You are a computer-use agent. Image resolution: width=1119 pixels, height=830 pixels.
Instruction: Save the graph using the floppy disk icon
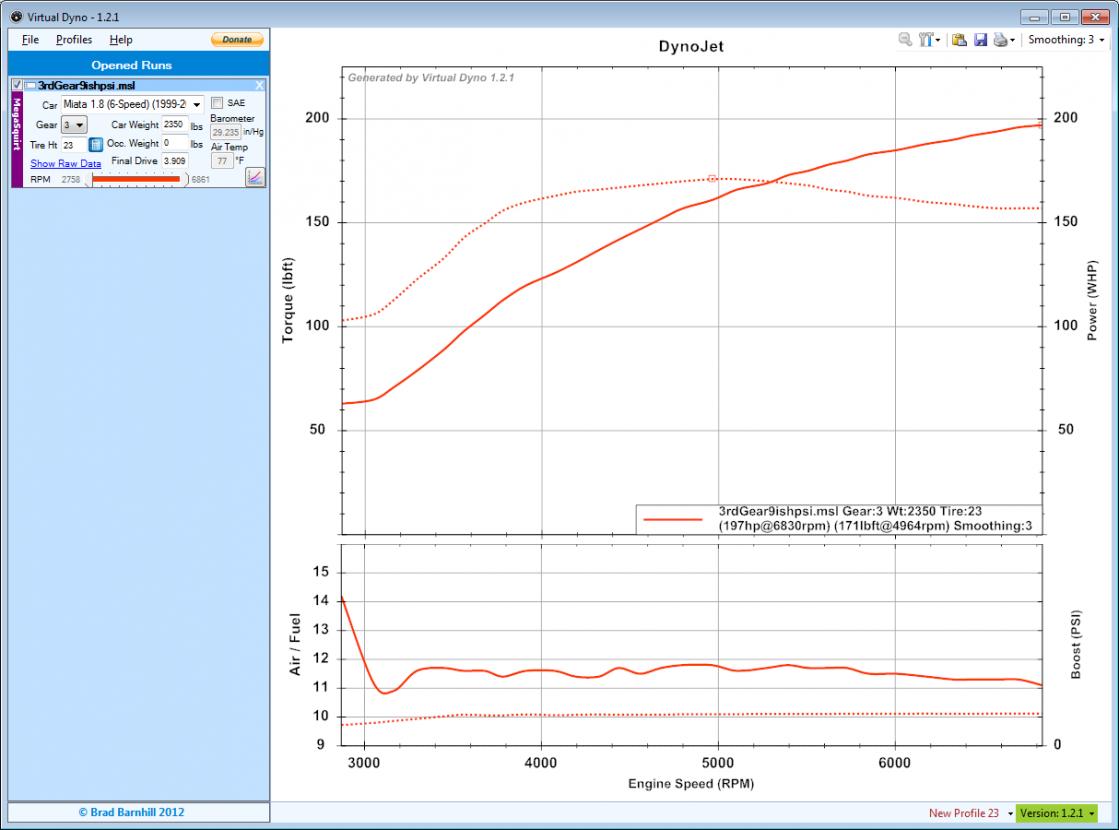980,40
